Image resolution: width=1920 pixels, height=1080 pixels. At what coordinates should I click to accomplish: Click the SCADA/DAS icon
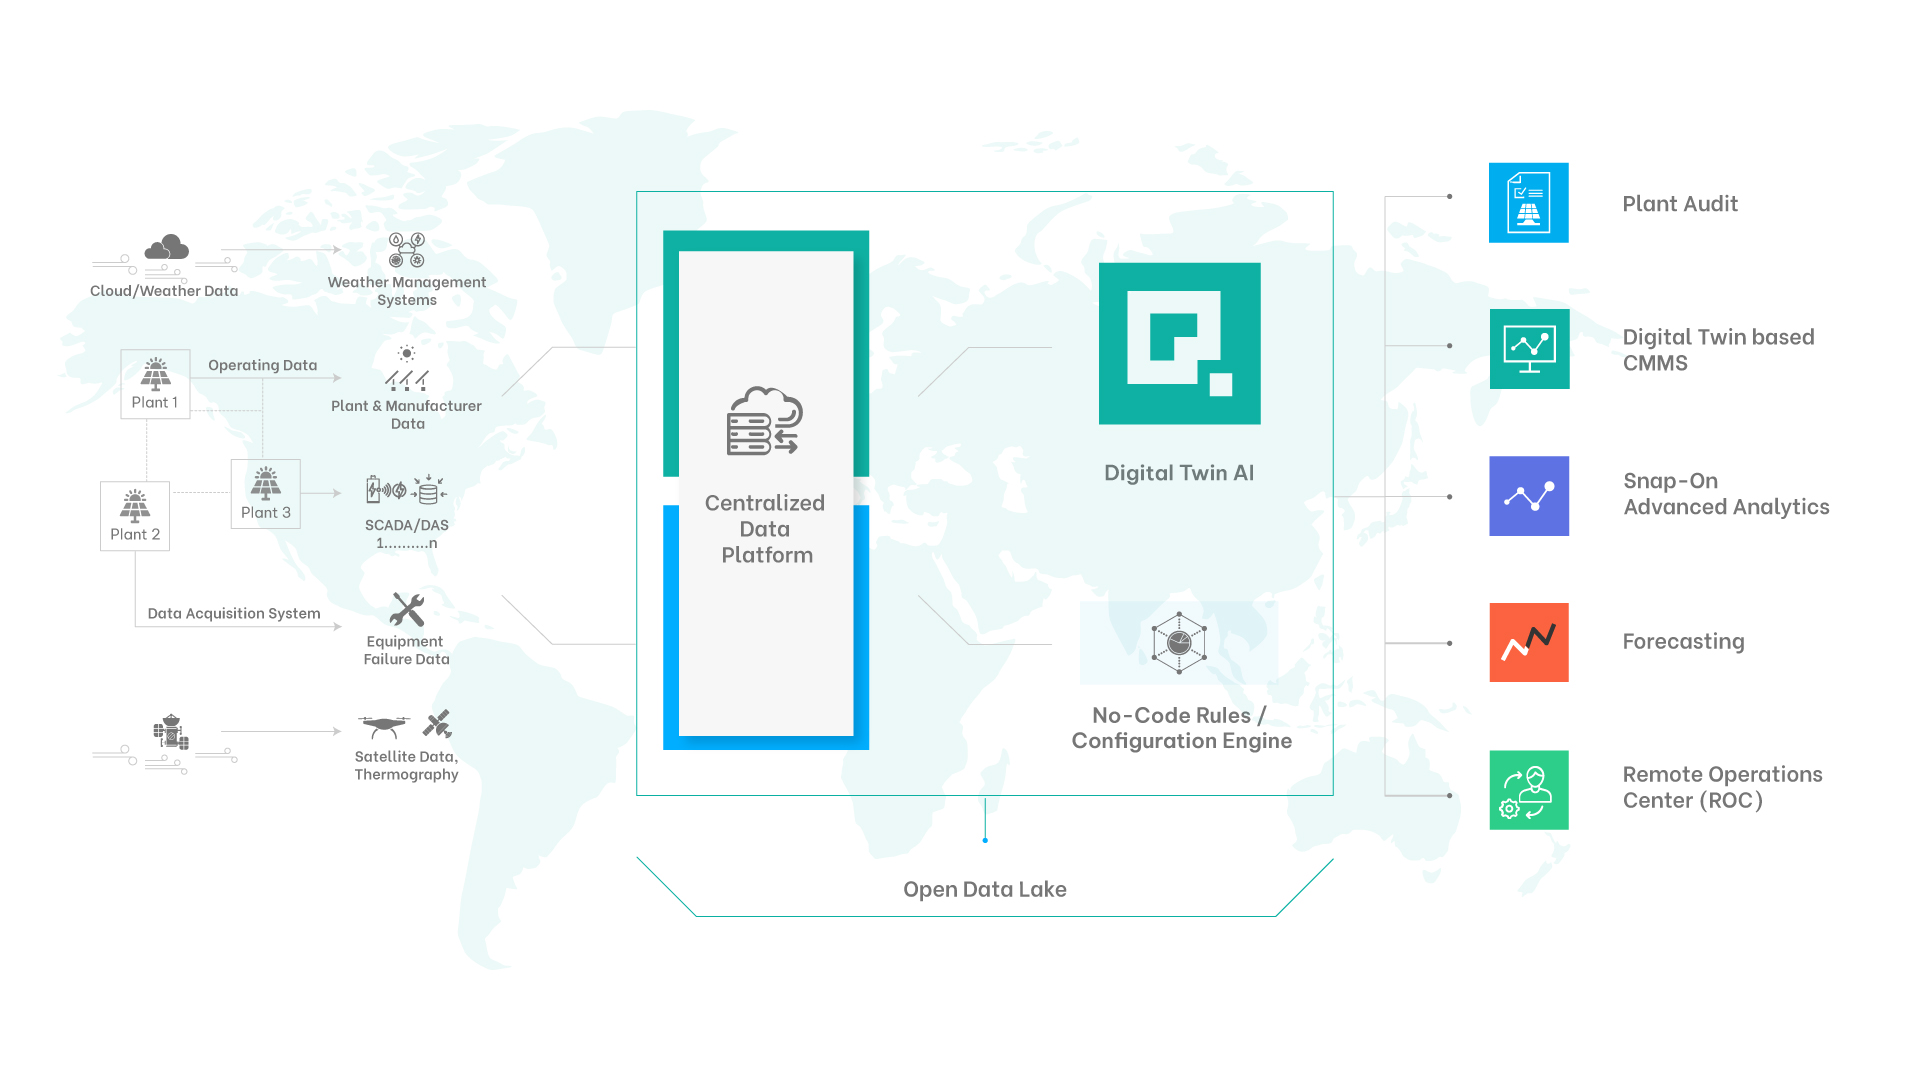pos(406,490)
